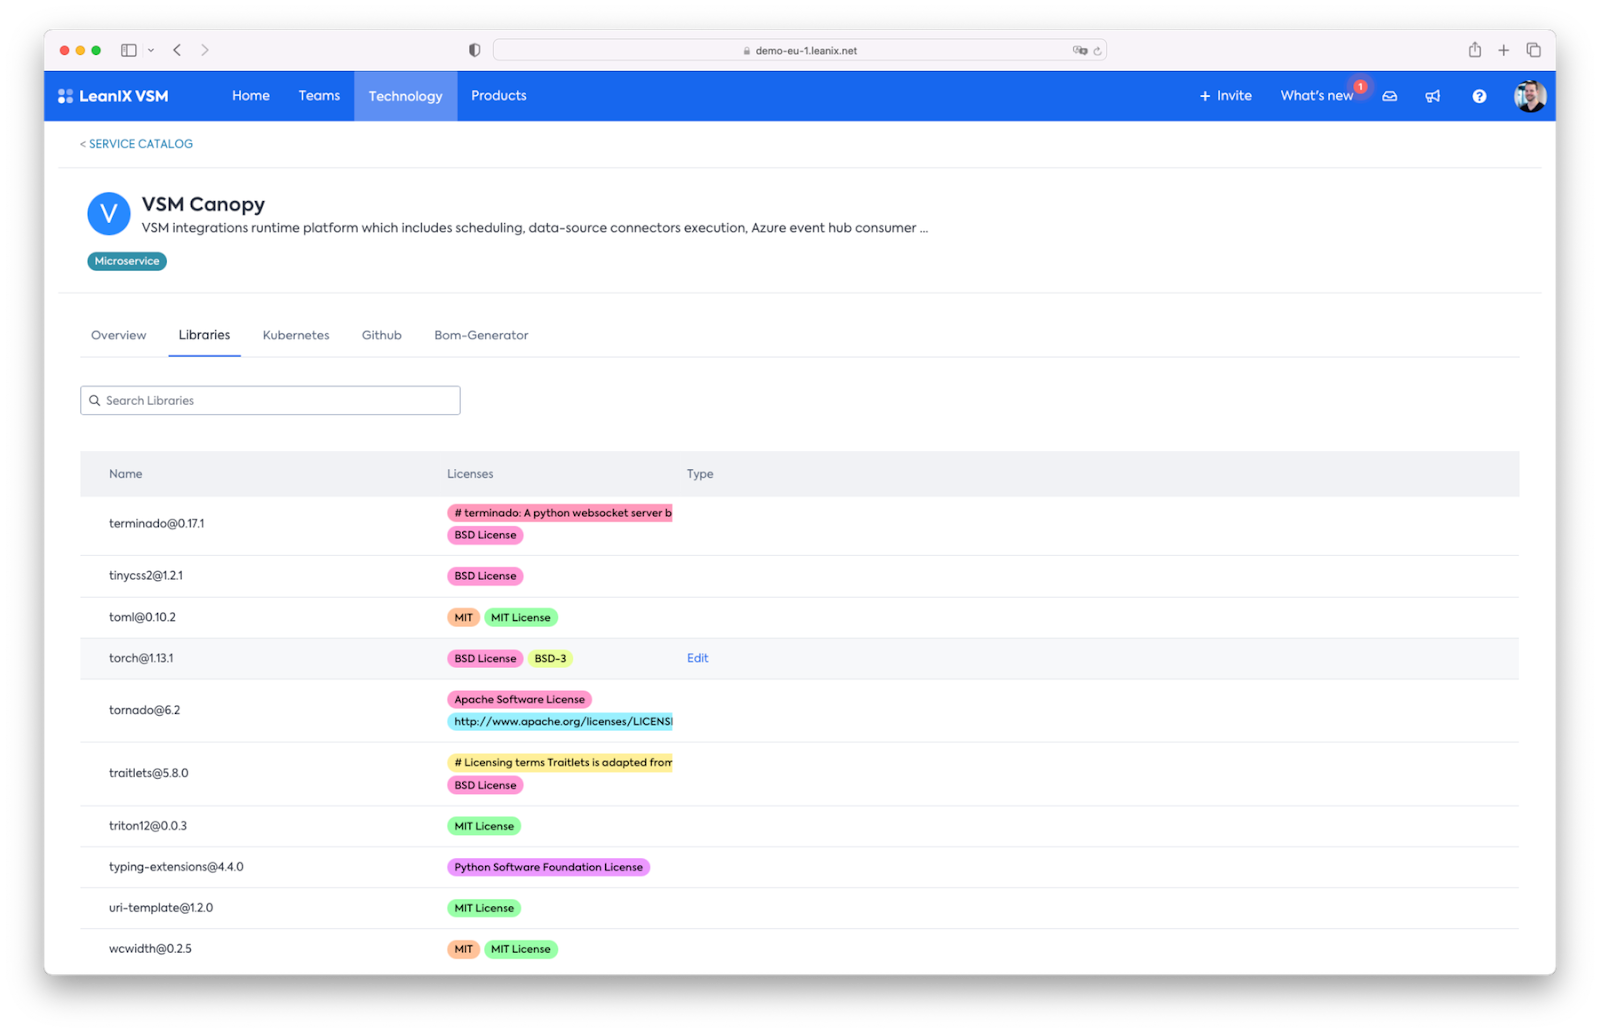The image size is (1600, 1033).
Task: Click the VSM integrations runtime platform description
Action: pyautogui.click(x=535, y=228)
